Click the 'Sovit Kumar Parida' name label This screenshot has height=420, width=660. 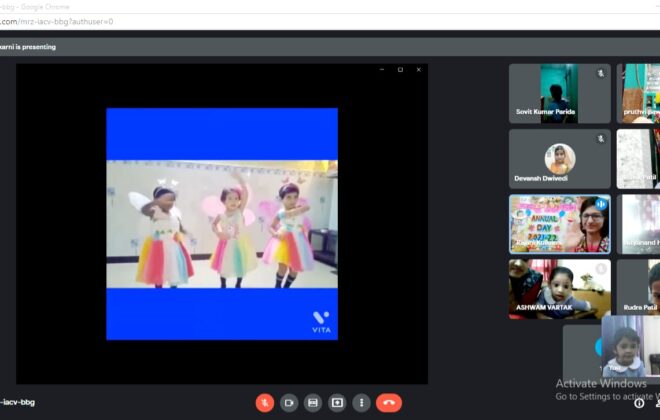coord(546,112)
